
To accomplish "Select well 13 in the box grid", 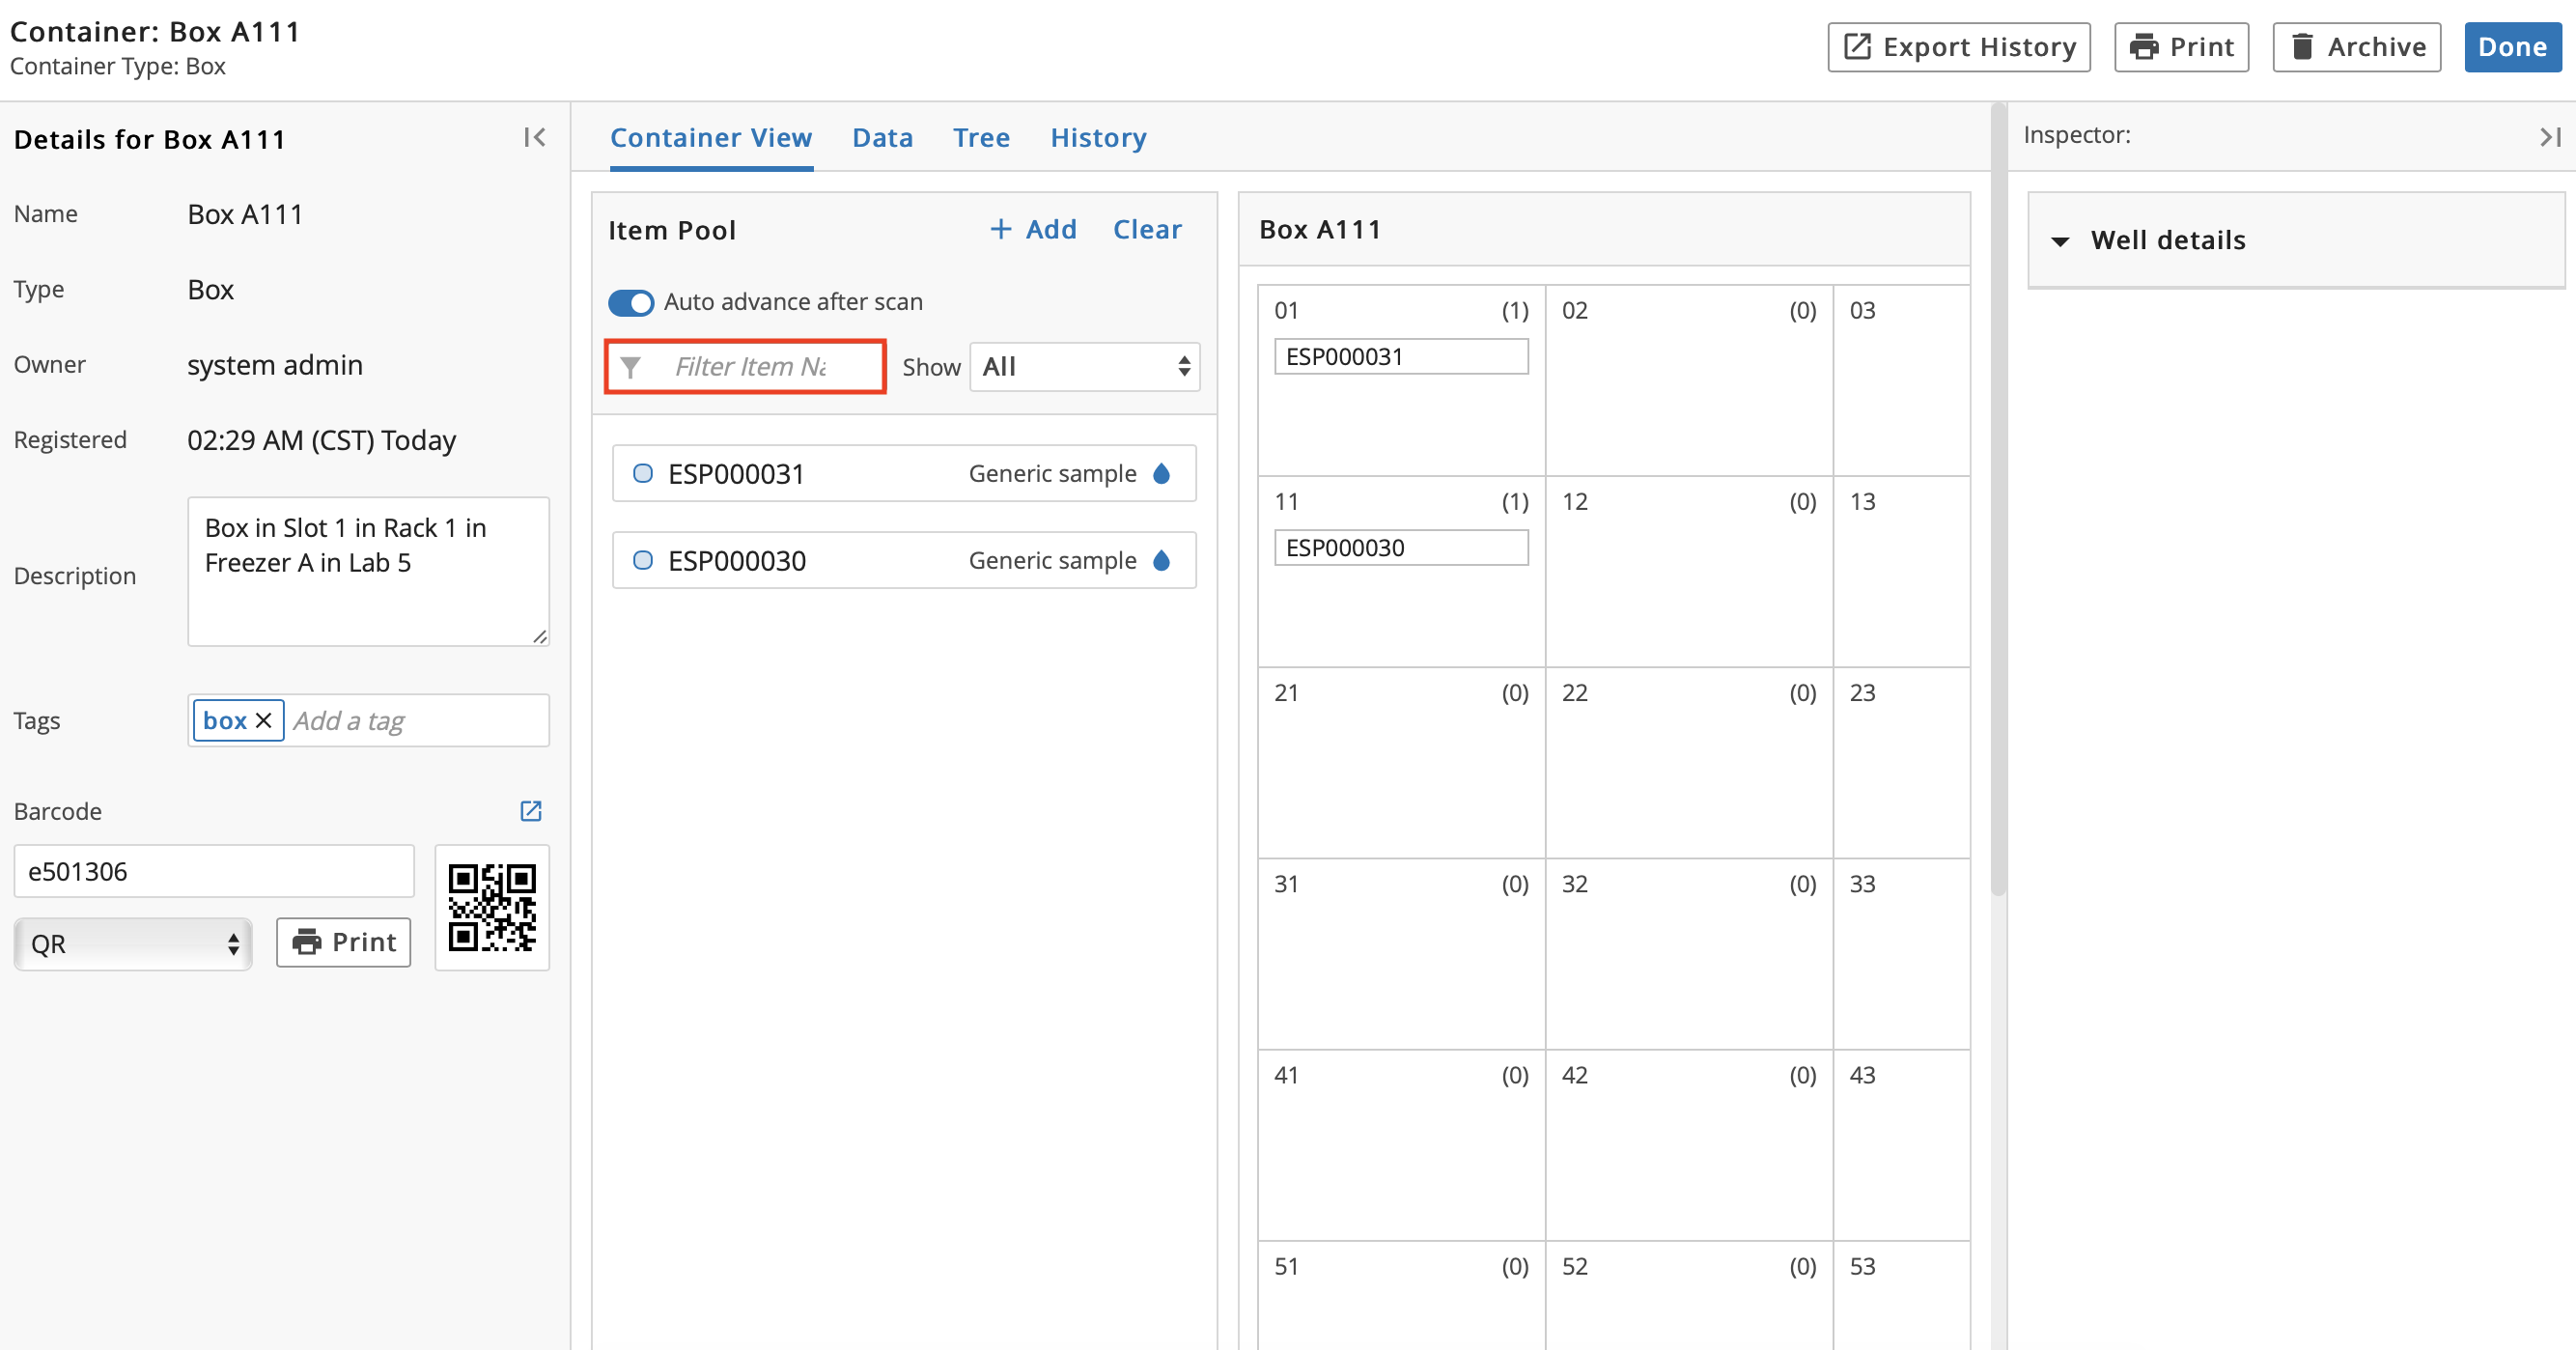I will [x=1901, y=571].
